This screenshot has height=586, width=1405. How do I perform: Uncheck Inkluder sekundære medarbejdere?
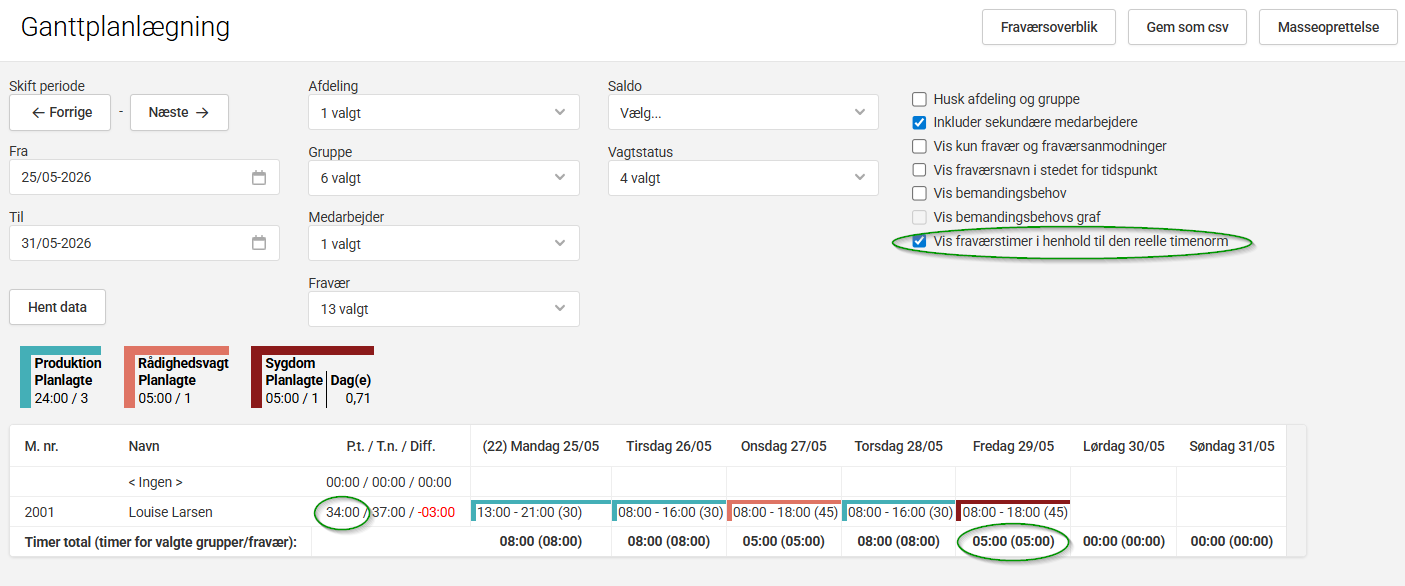[920, 123]
